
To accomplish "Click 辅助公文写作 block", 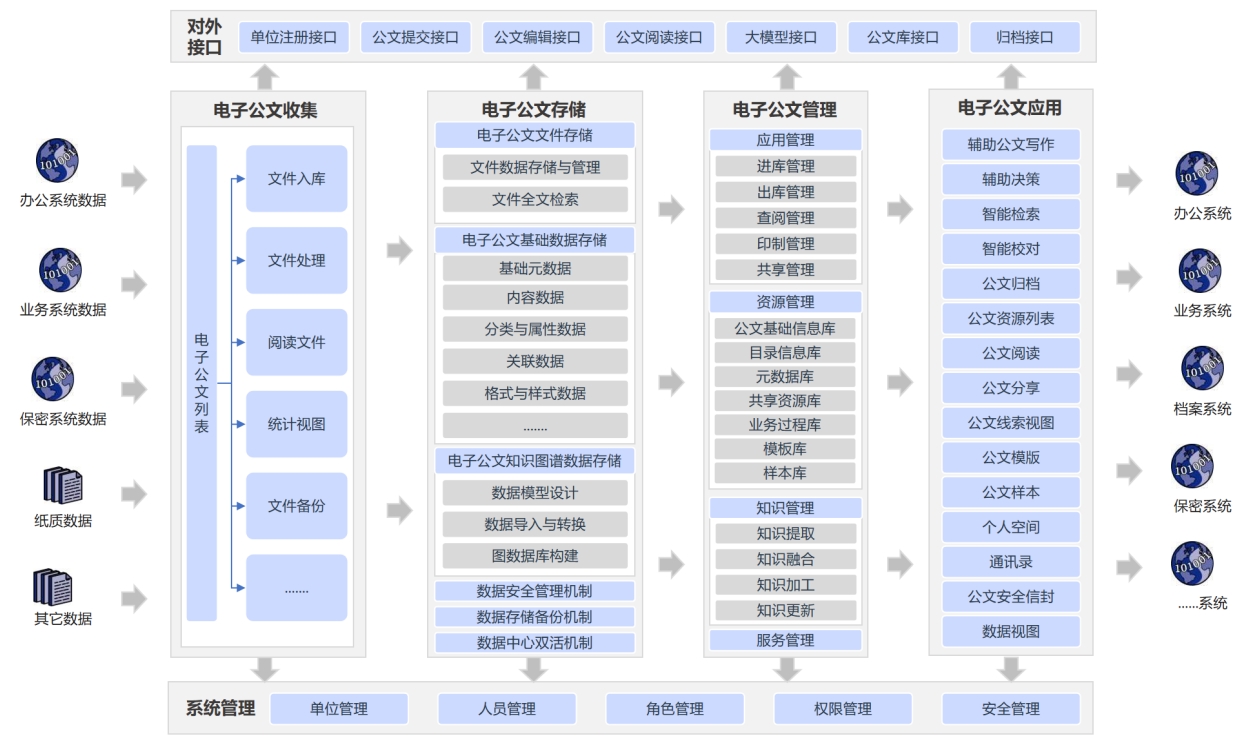I will 1011,144.
